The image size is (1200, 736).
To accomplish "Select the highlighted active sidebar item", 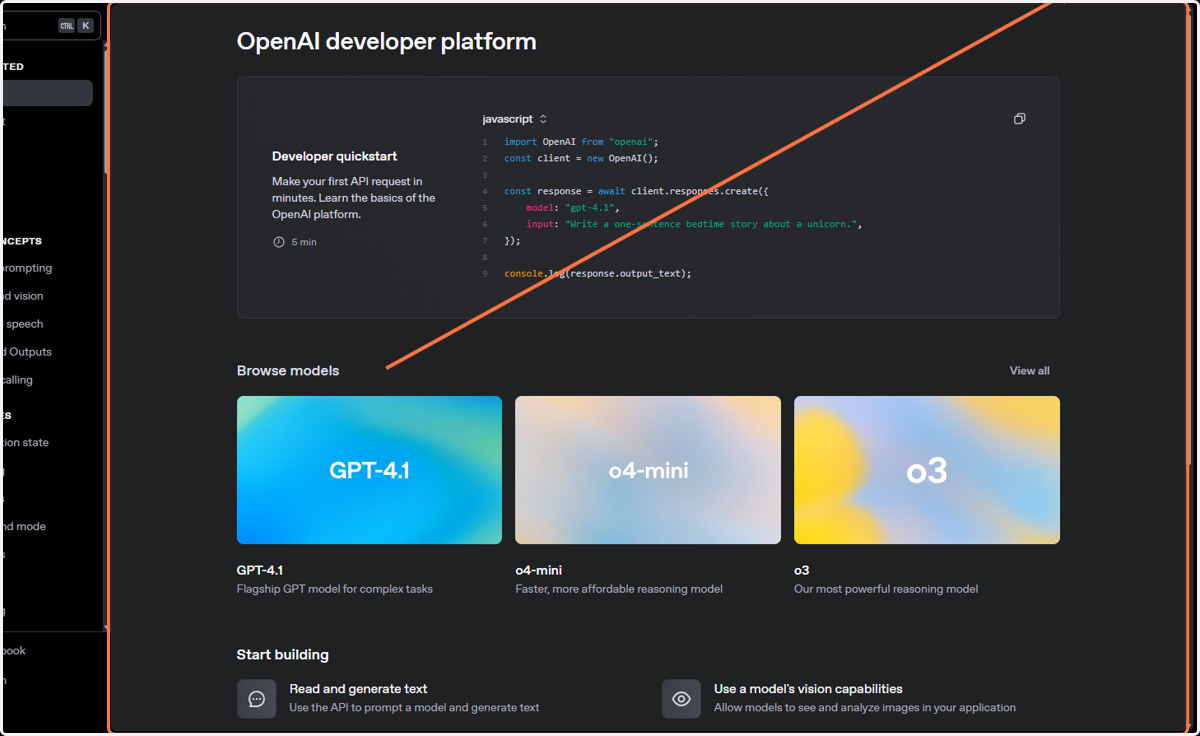I will click(x=46, y=93).
